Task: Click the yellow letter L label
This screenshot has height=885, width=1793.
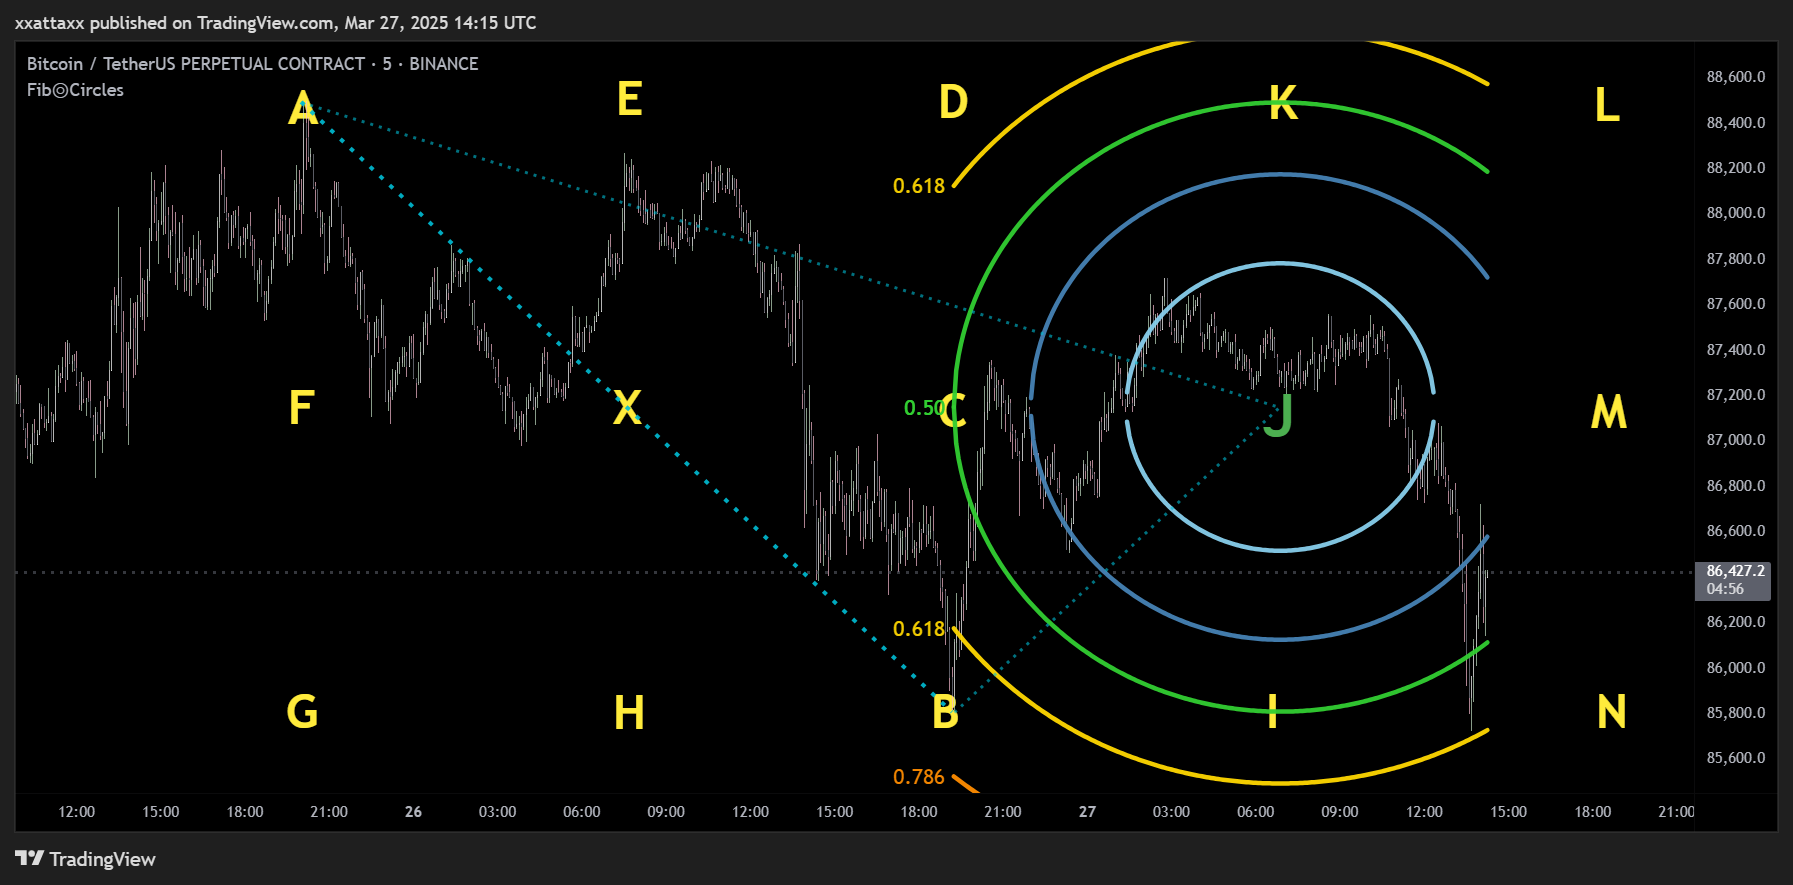Action: tap(1607, 105)
